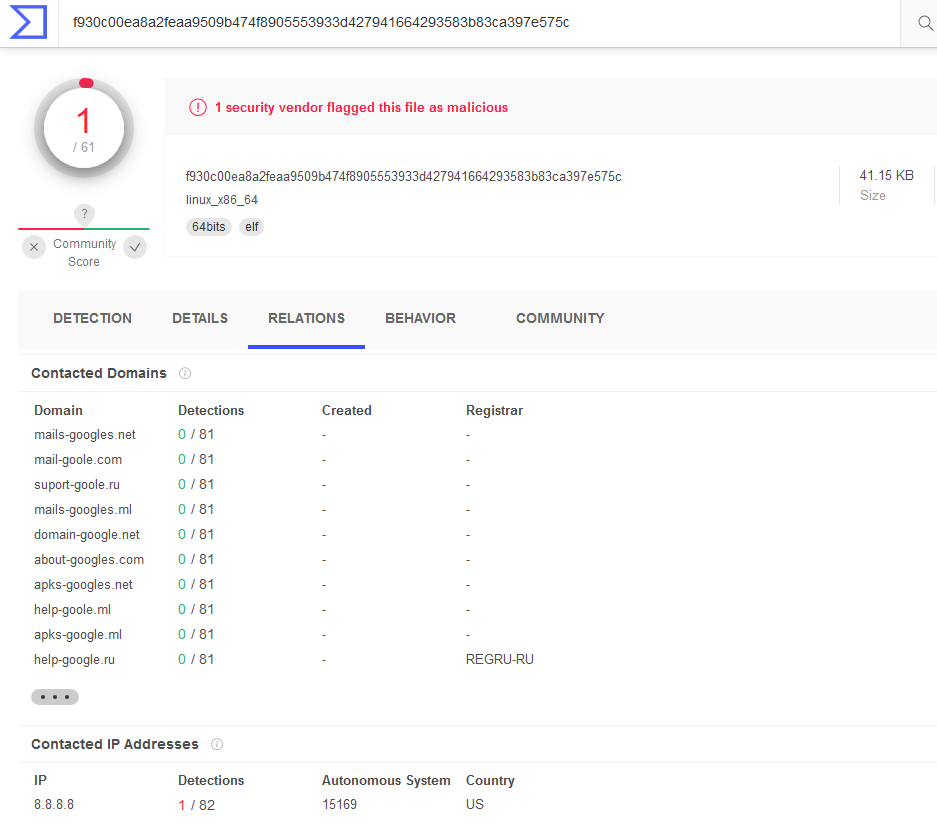Image resolution: width=937 pixels, height=828 pixels.
Task: Open the DETAILS tab
Action: (x=200, y=318)
